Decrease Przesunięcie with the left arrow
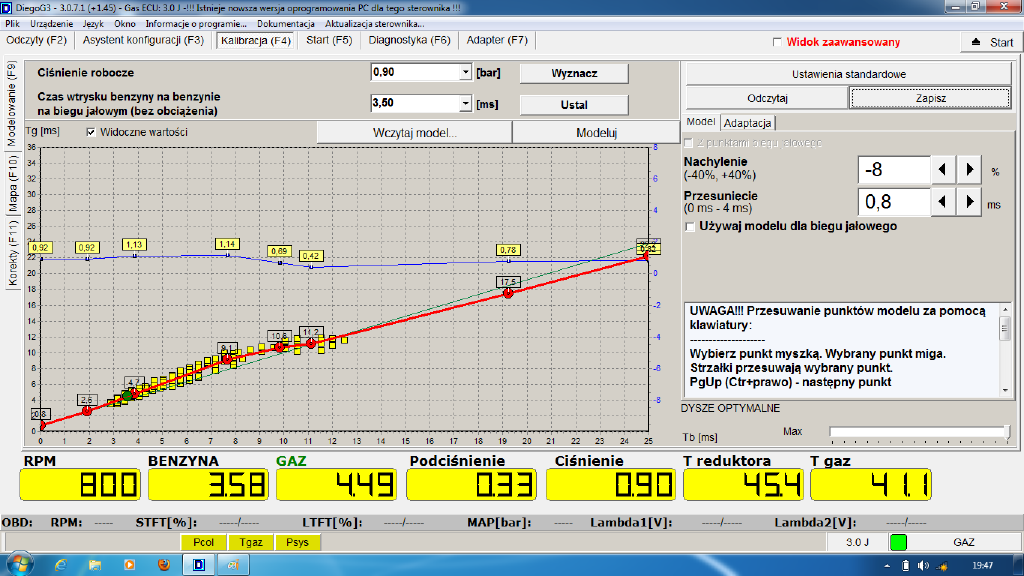1024x576 pixels. tap(942, 202)
